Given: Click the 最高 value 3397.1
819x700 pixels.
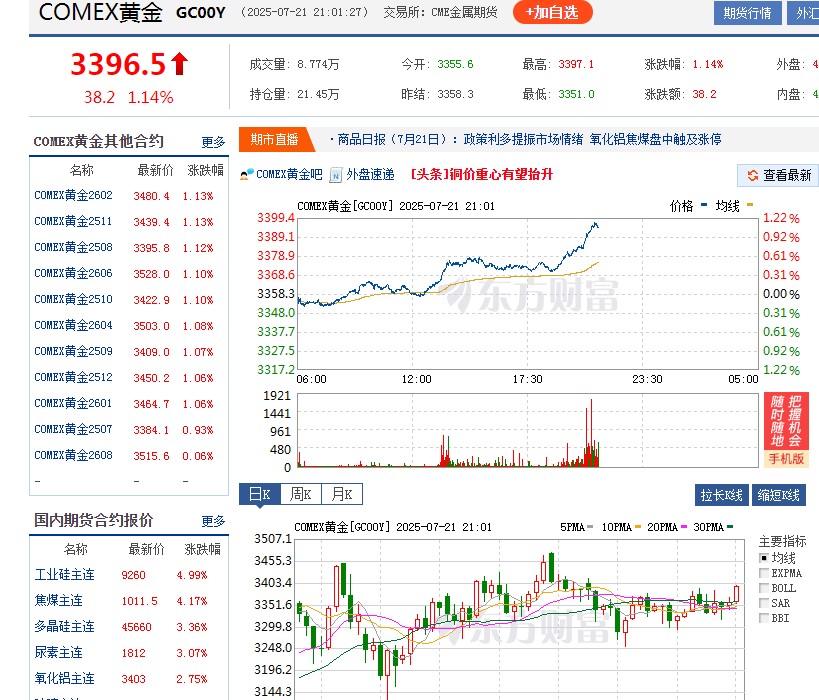Looking at the screenshot, I should pyautogui.click(x=576, y=64).
